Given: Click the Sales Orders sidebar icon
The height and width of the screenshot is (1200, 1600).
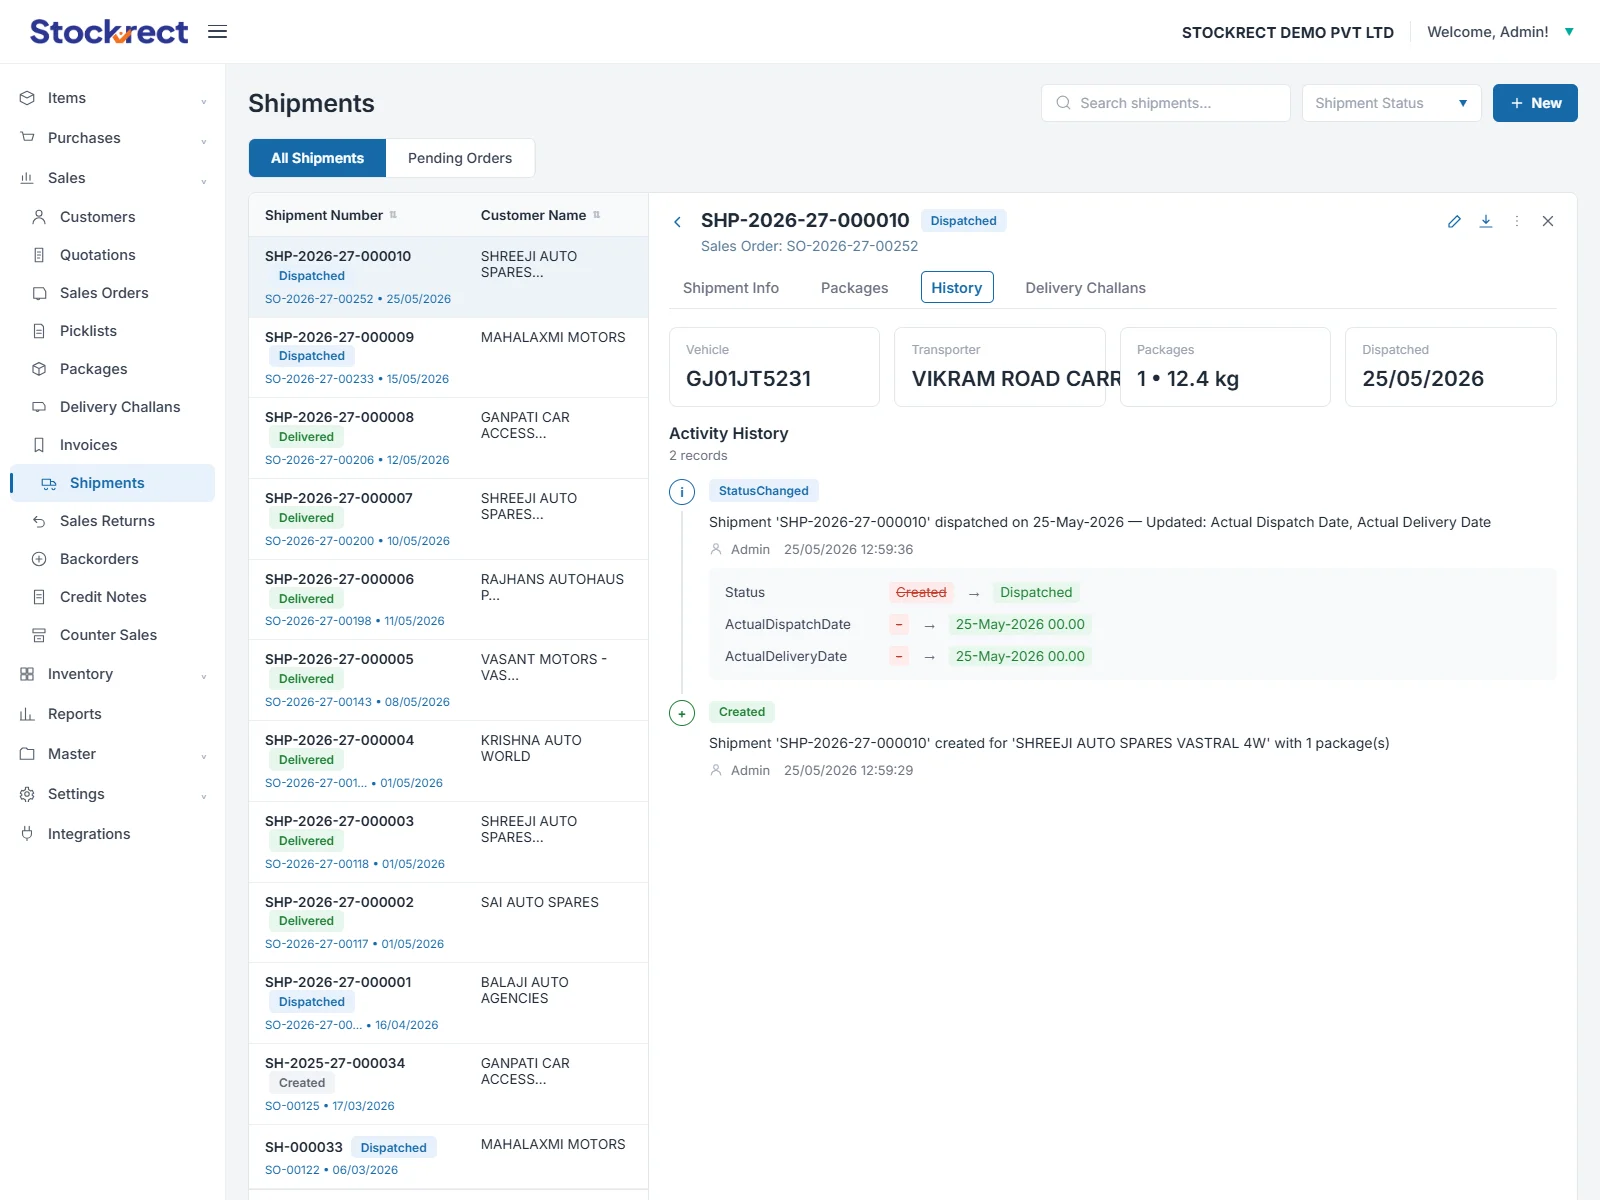Looking at the screenshot, I should tap(39, 293).
